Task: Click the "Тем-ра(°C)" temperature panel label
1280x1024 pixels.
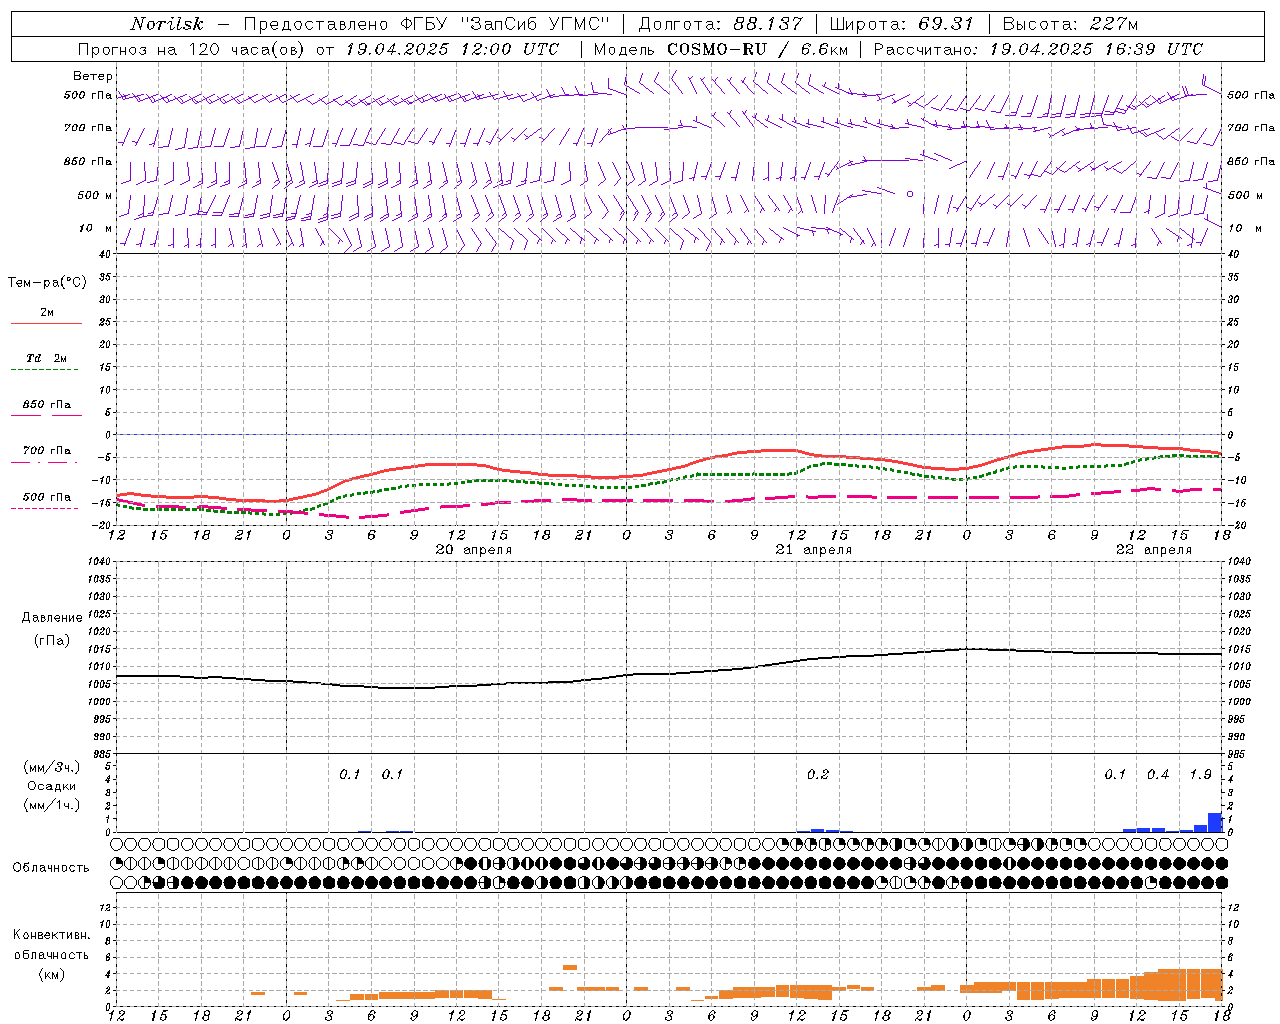Action: [x=47, y=283]
